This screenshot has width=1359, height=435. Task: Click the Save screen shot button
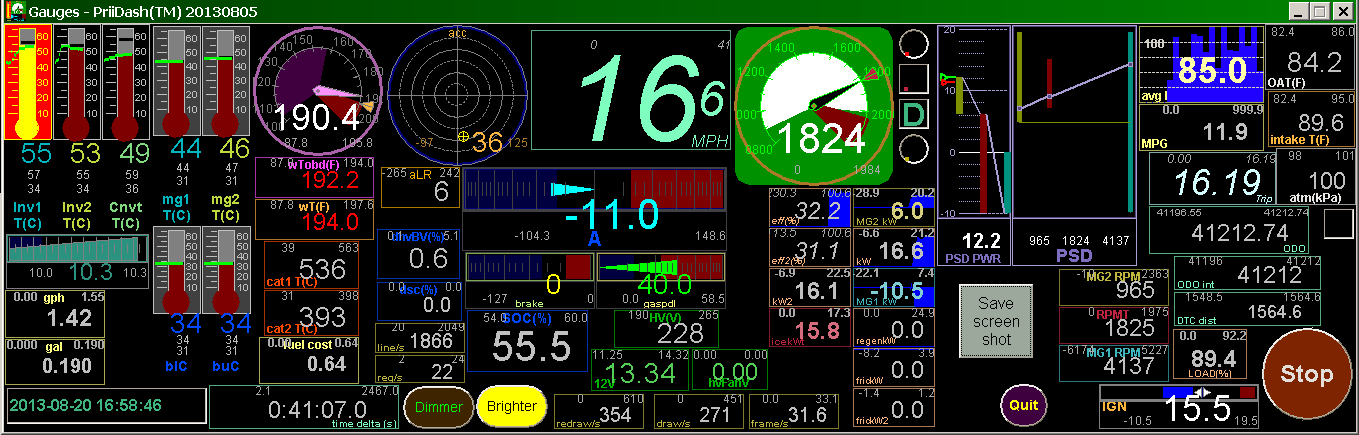(996, 320)
